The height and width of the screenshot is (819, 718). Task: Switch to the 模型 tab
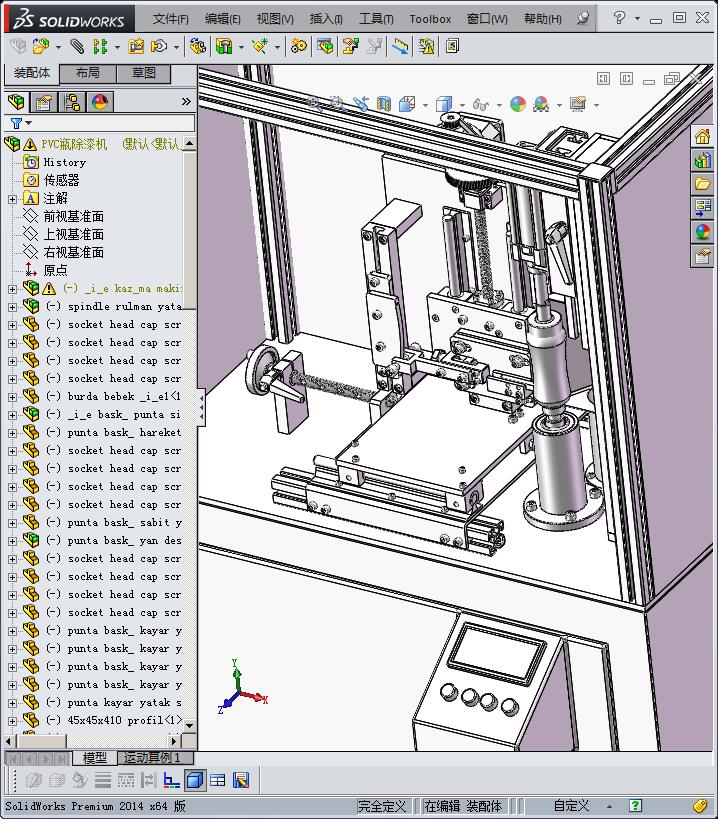pyautogui.click(x=95, y=757)
